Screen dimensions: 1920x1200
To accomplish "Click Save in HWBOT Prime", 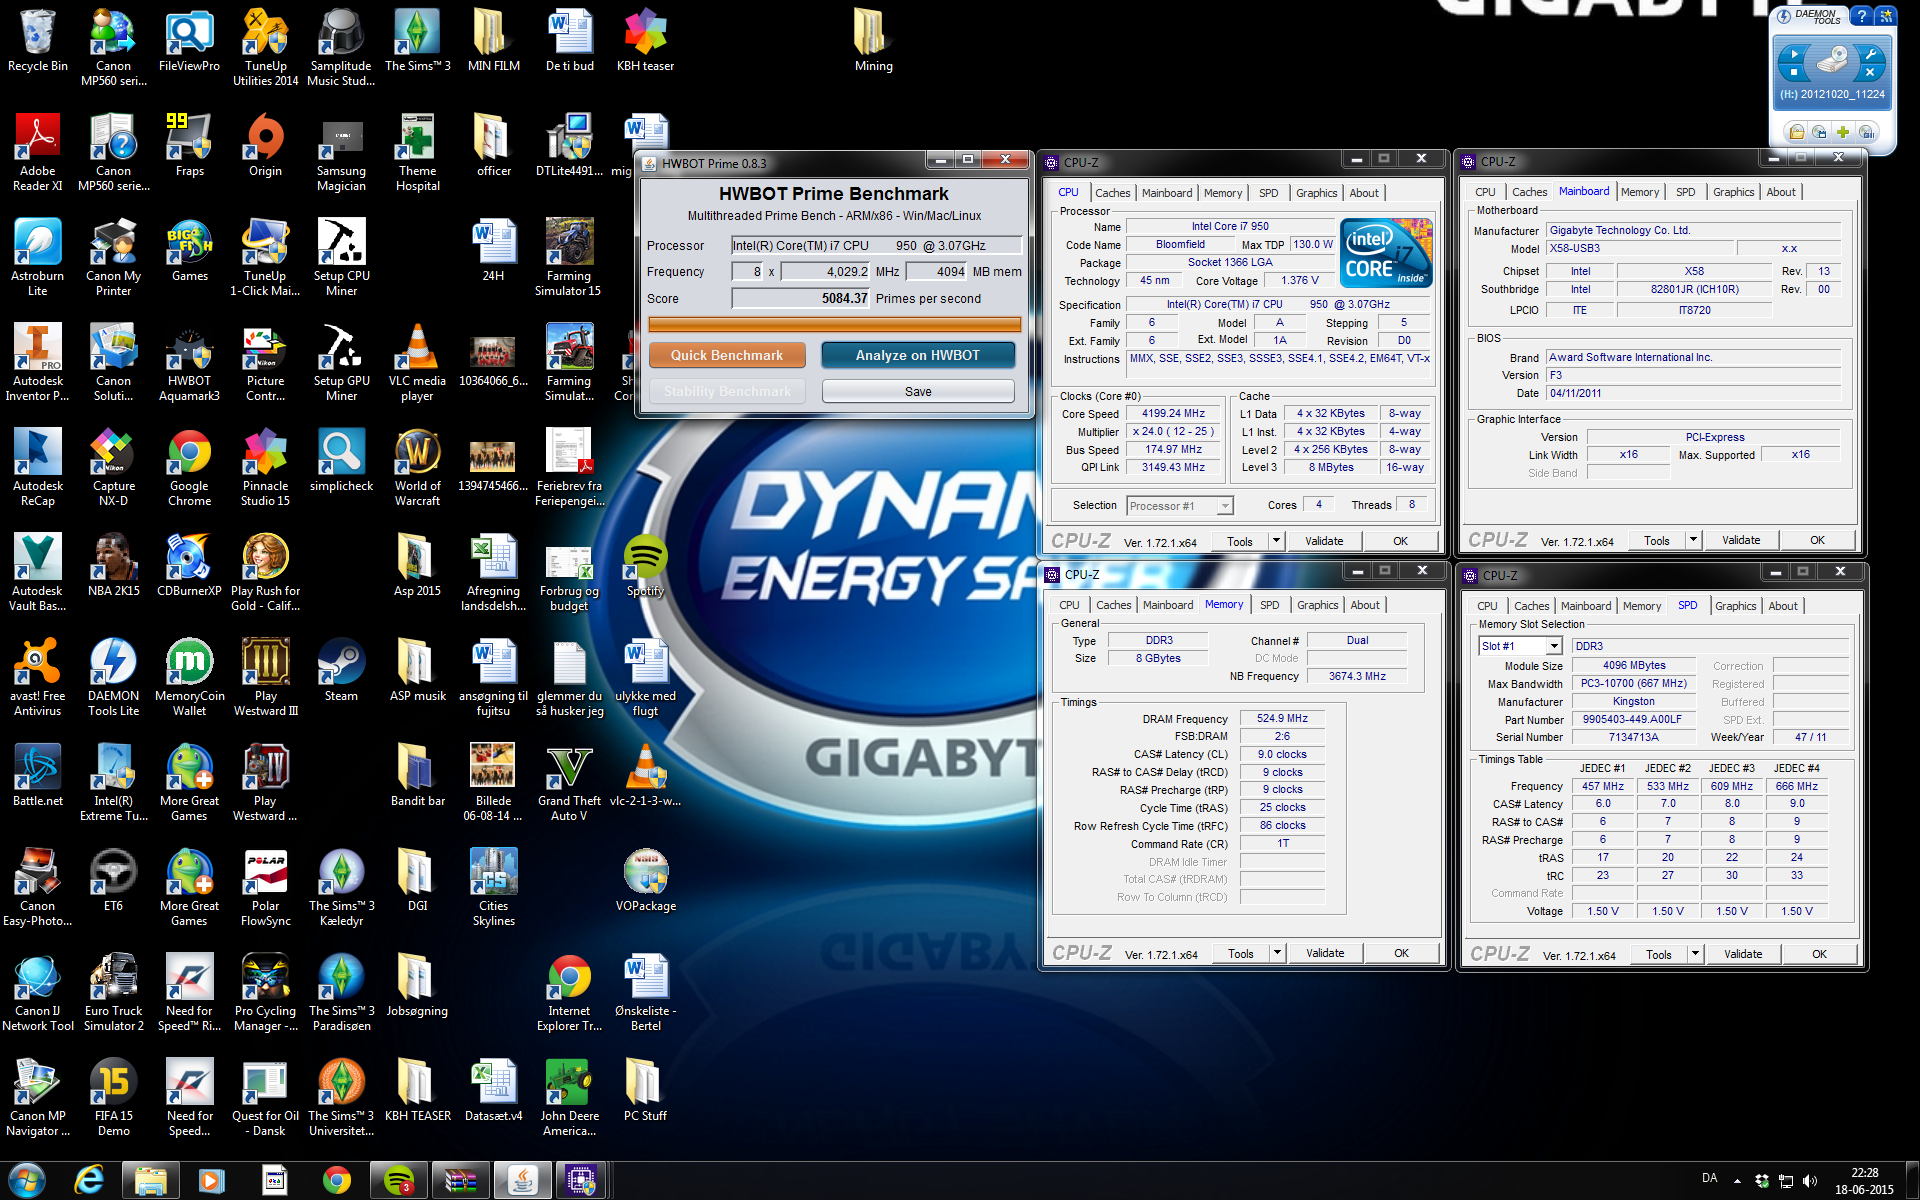I will (x=918, y=391).
